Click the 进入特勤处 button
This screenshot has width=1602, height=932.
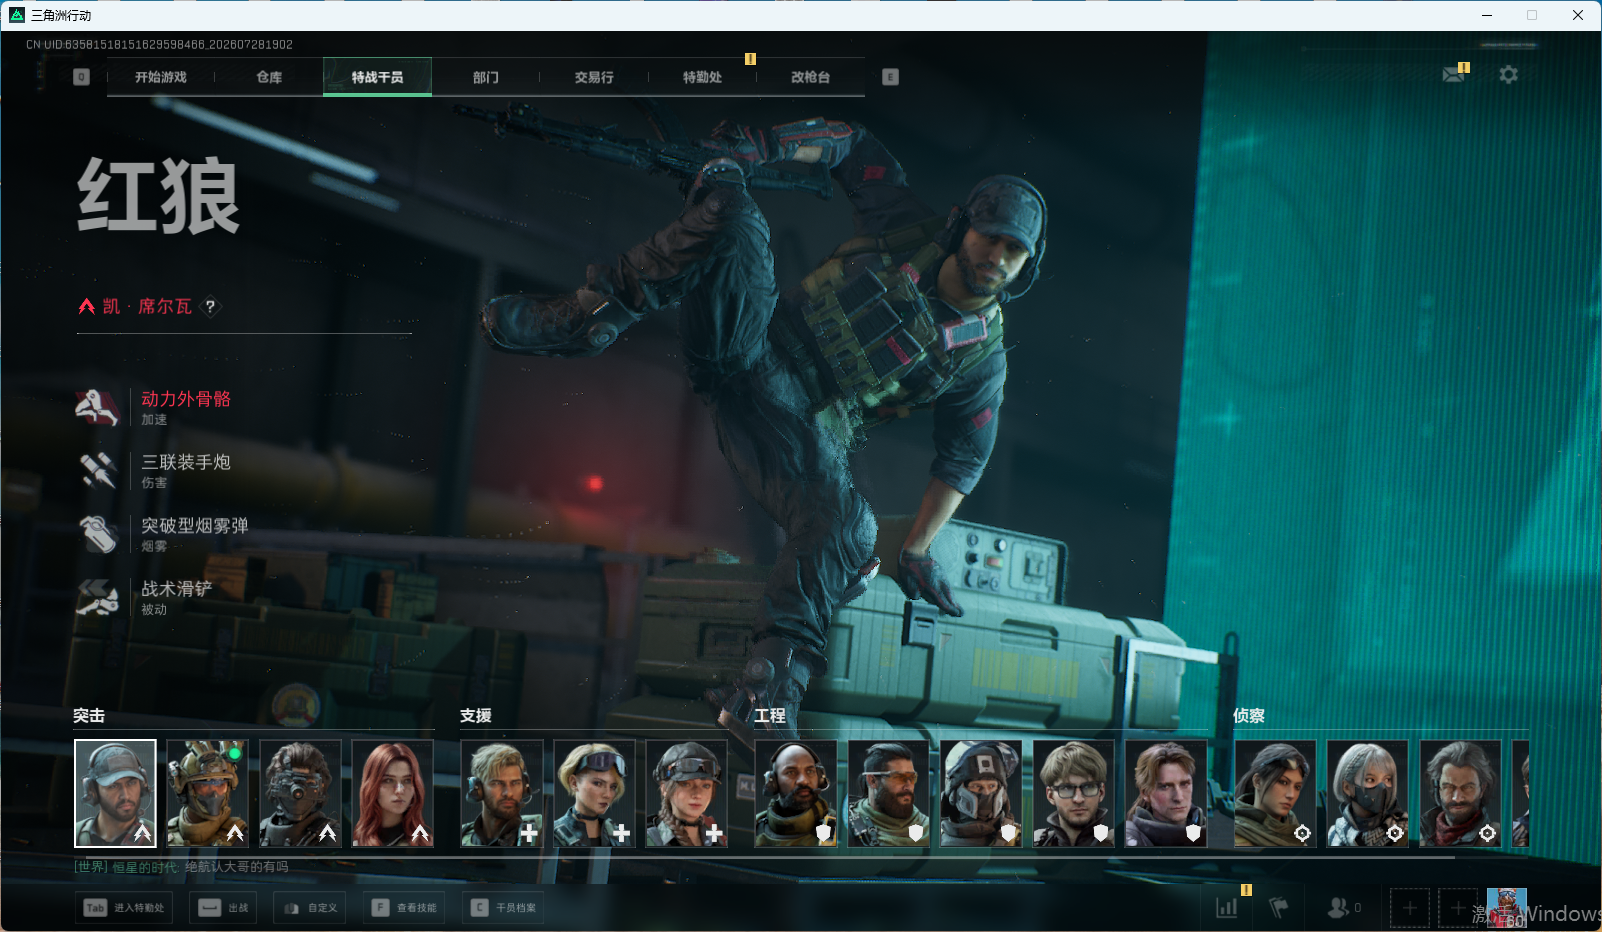(123, 908)
